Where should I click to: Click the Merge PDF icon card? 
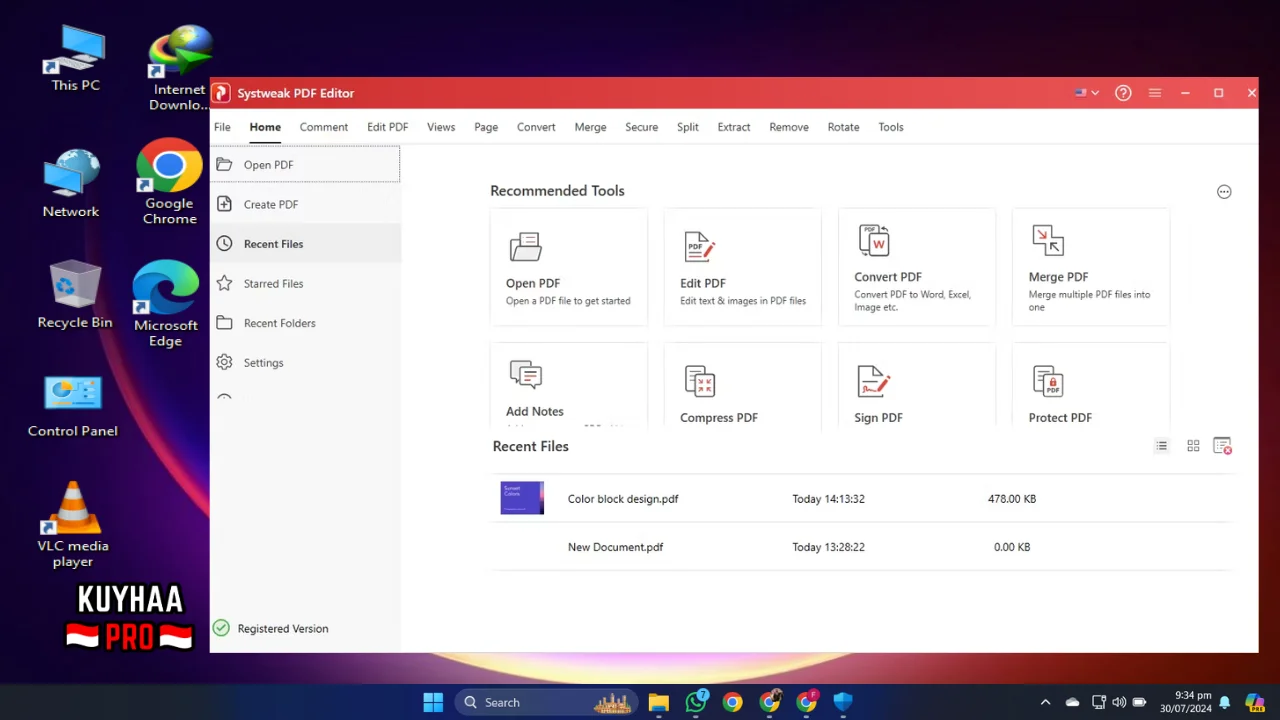[1048, 240]
